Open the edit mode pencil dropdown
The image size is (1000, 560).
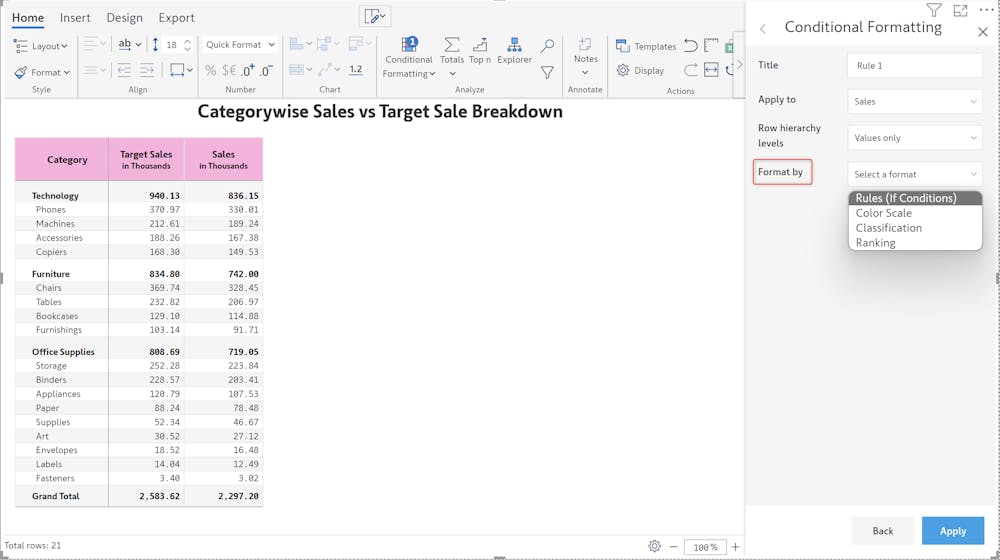[375, 17]
